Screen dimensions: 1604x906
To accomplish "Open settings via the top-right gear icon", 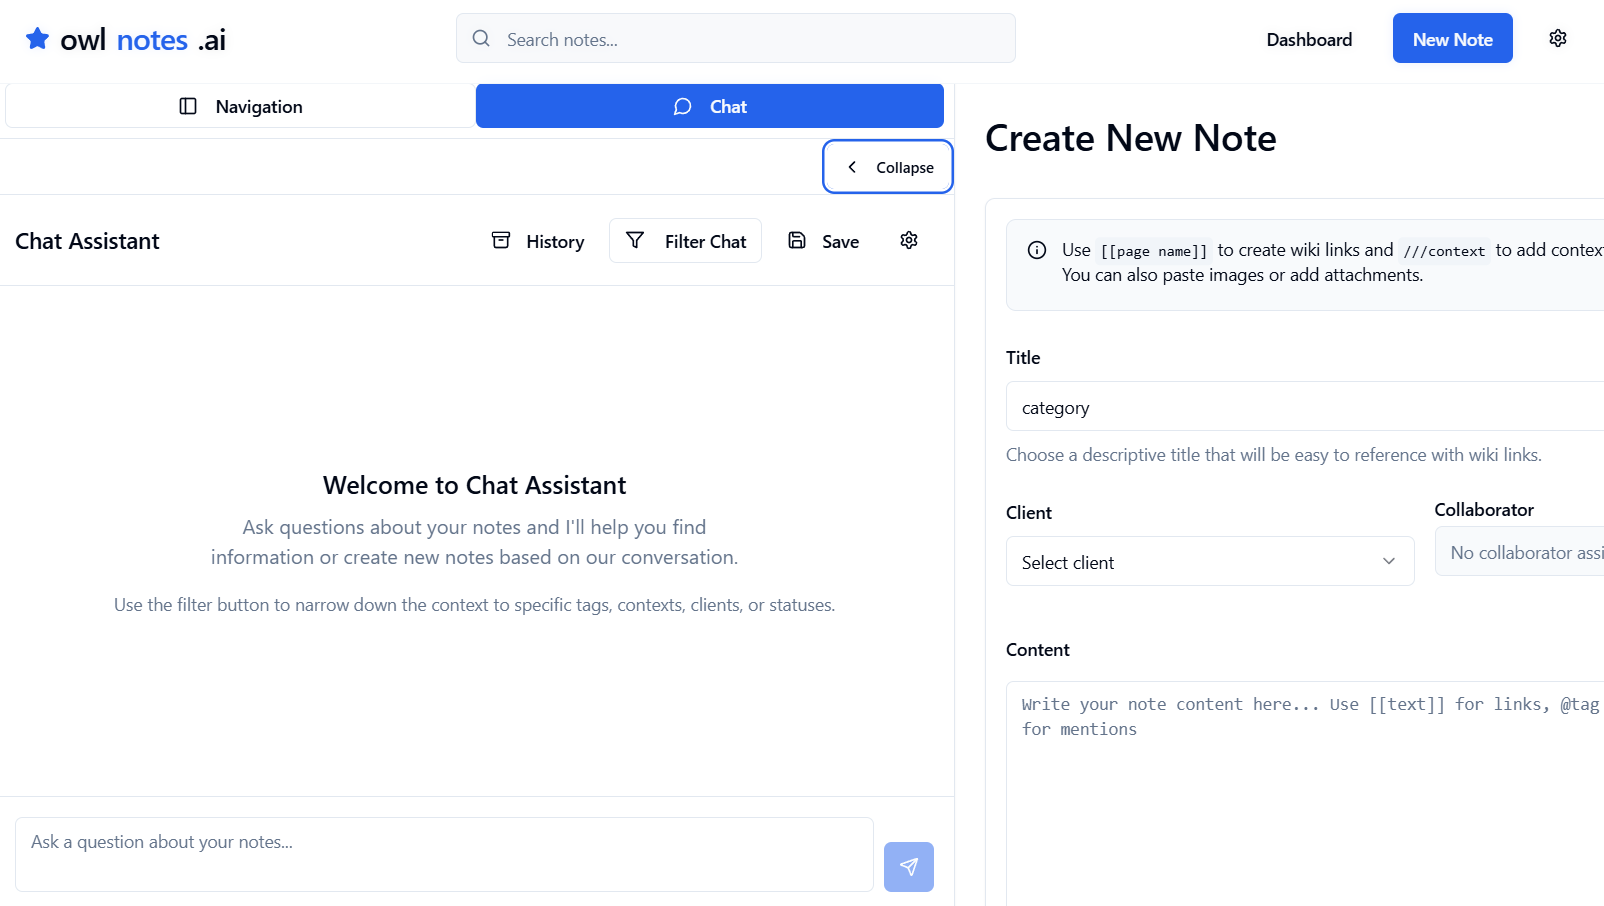I will tap(1557, 37).
